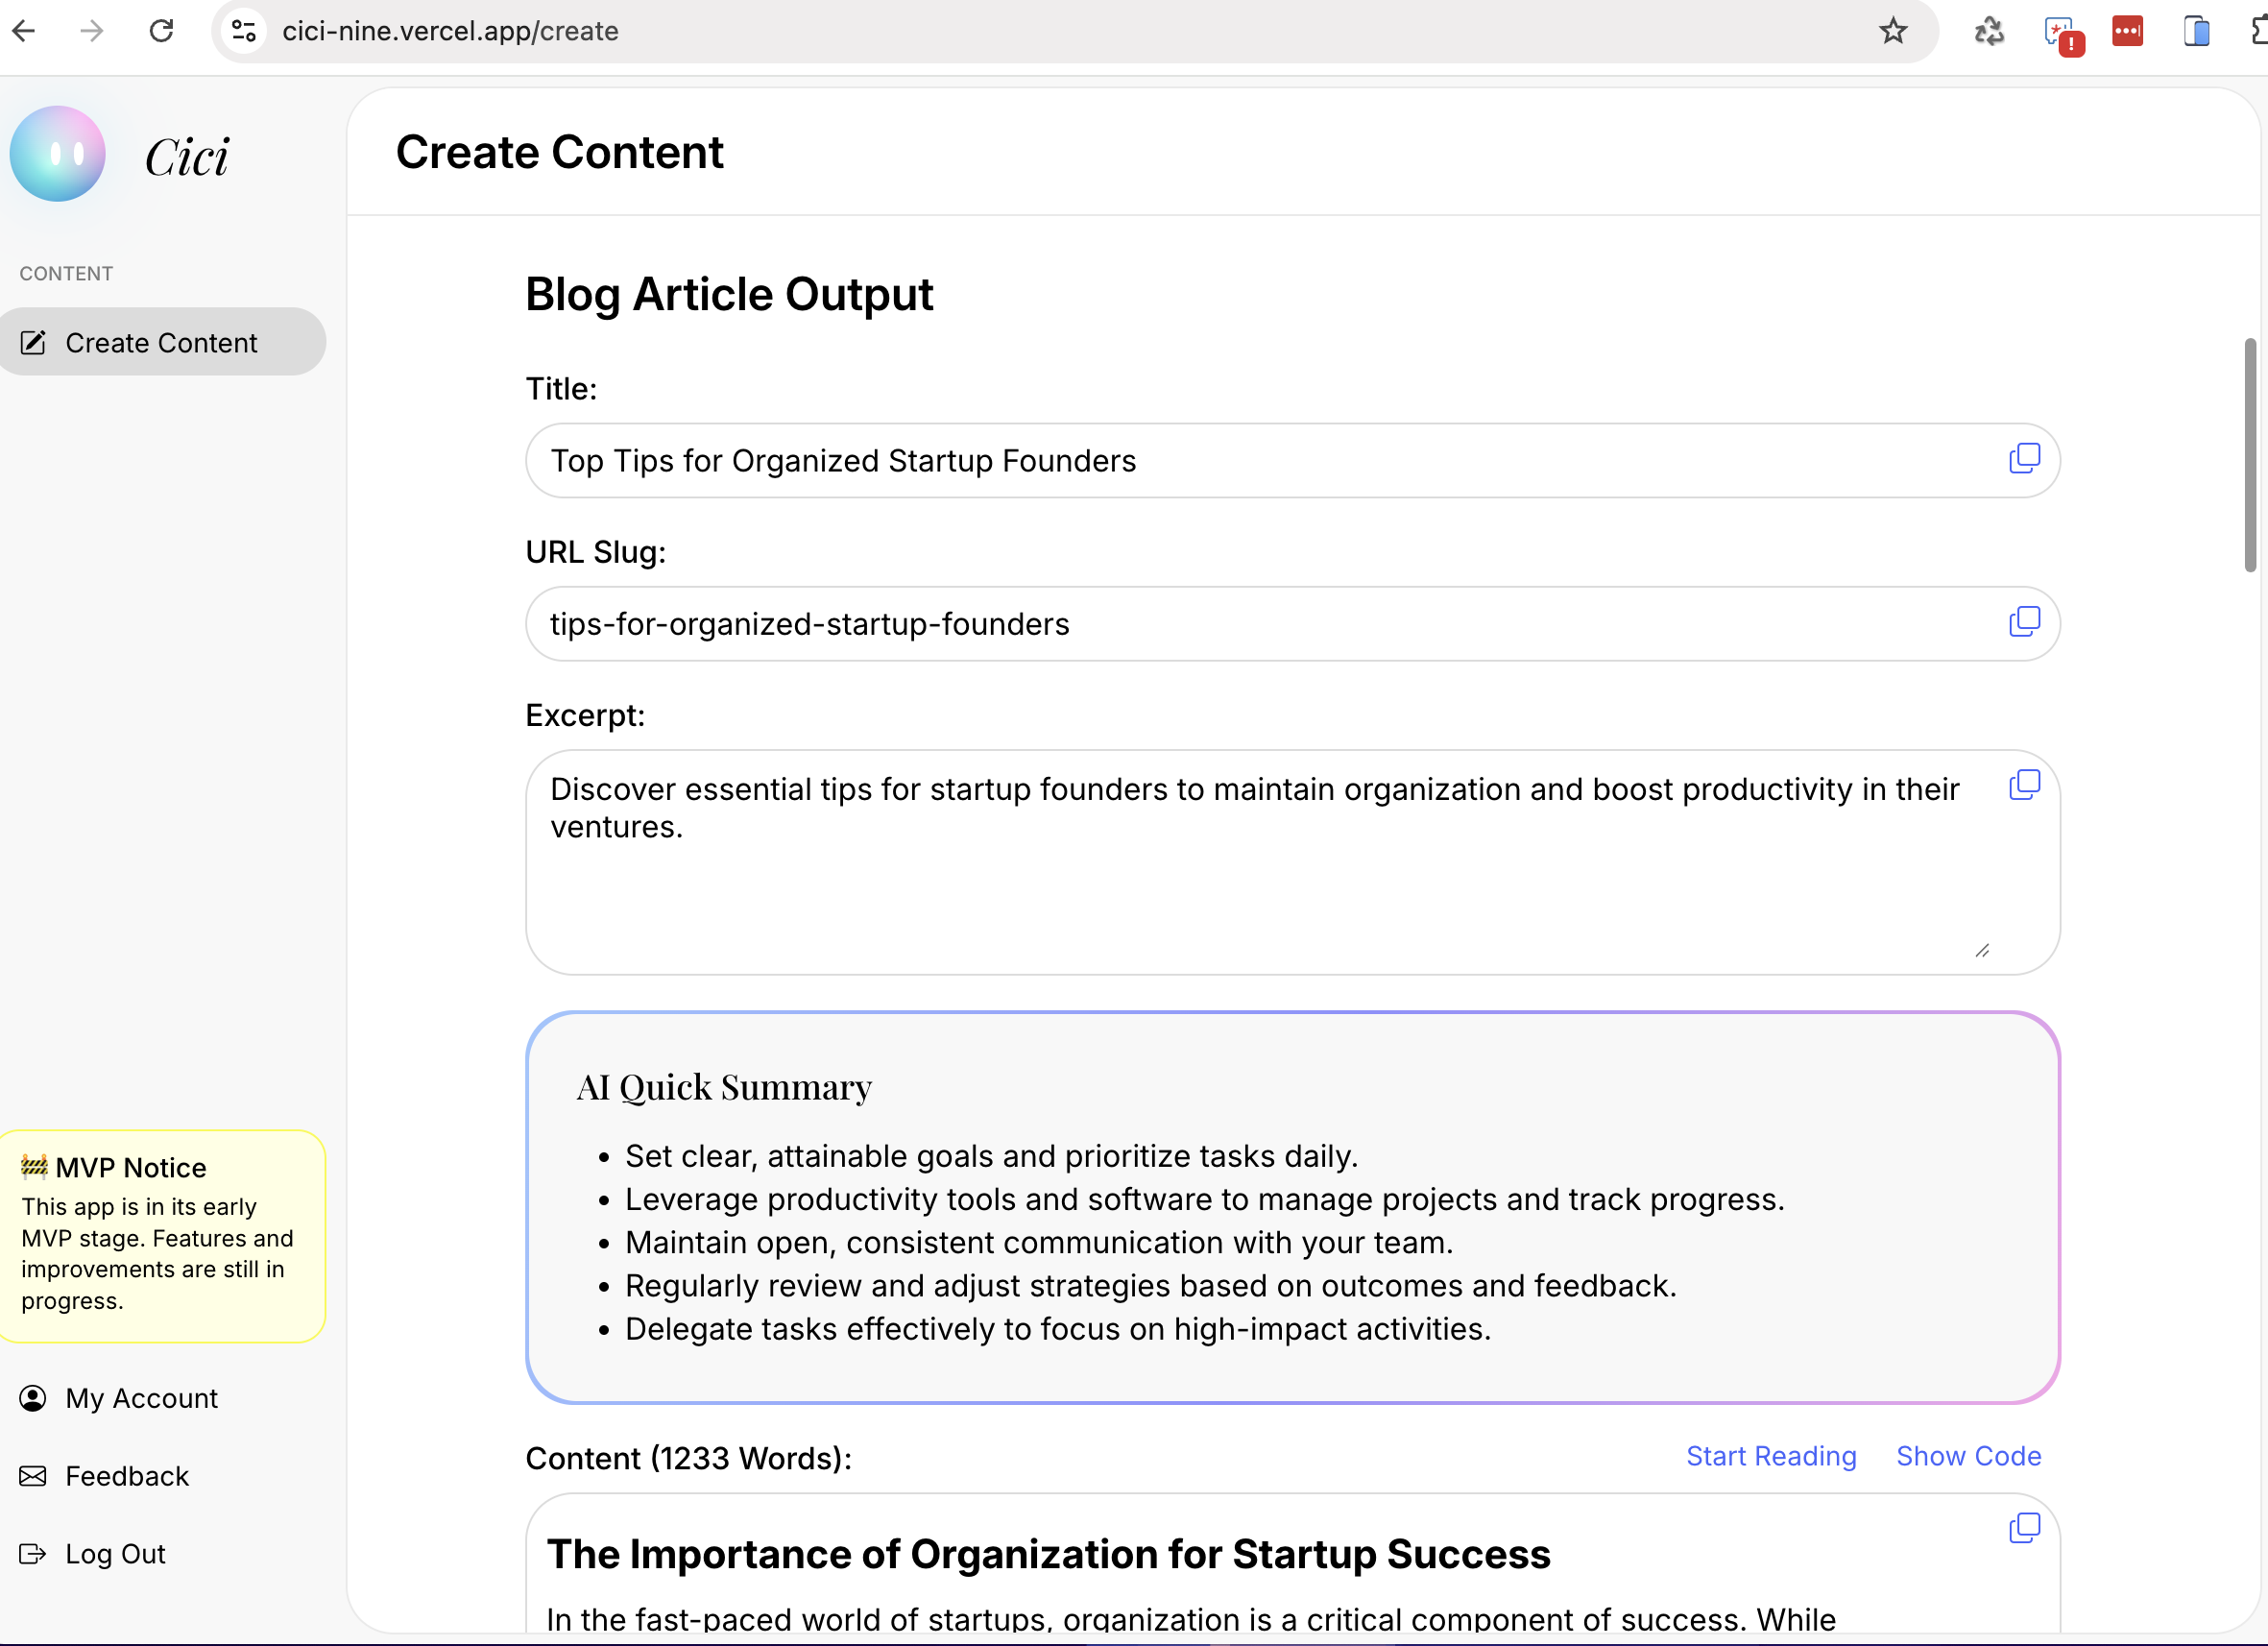Viewport: 2268px width, 1646px height.
Task: Copy the Title field text
Action: [x=2024, y=458]
